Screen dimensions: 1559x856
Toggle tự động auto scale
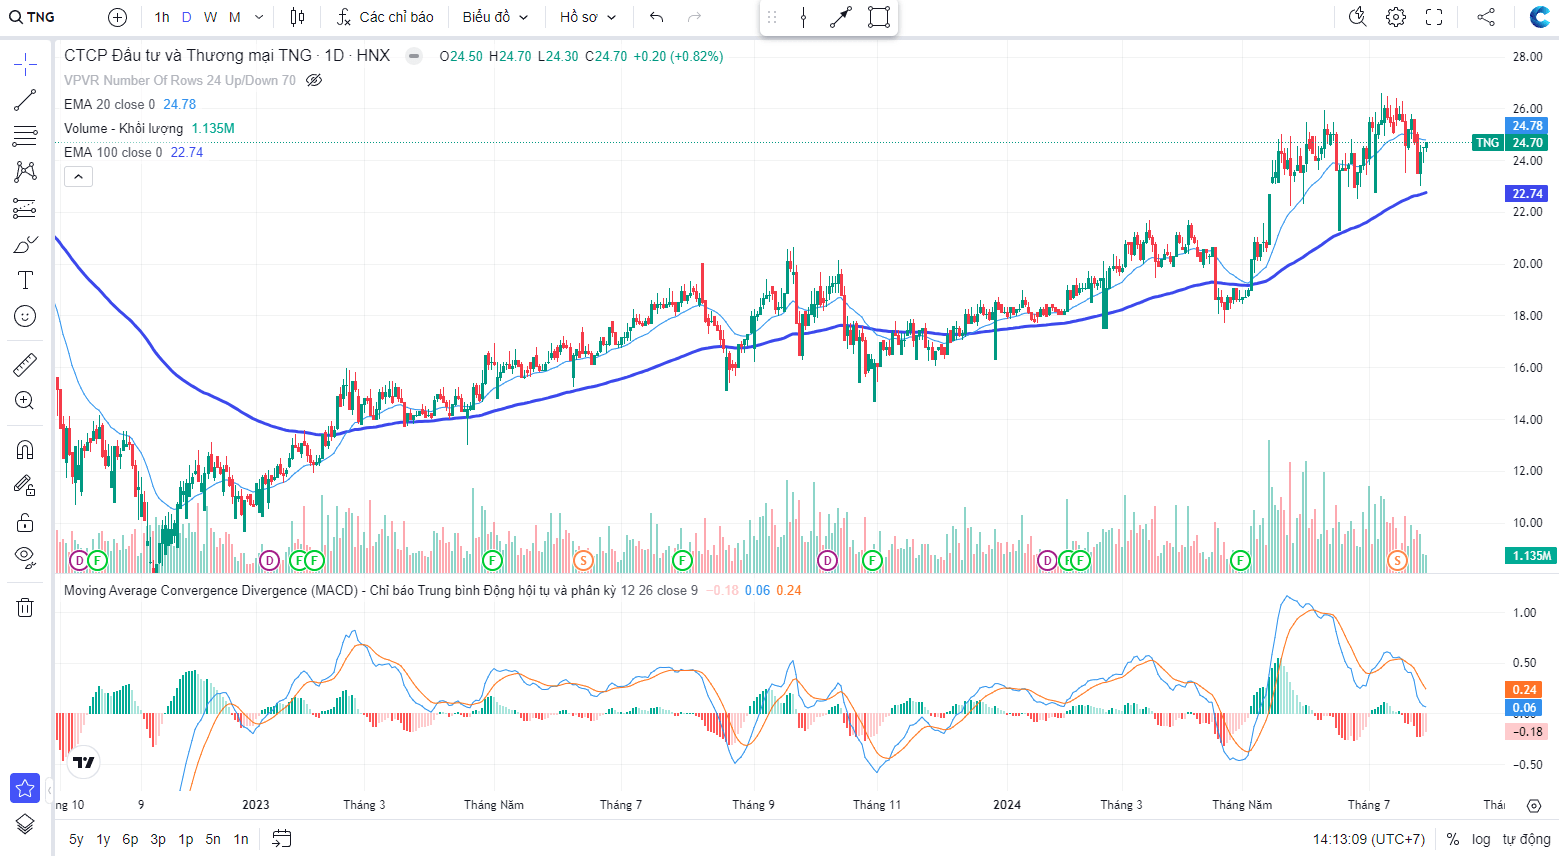[x=1526, y=839]
